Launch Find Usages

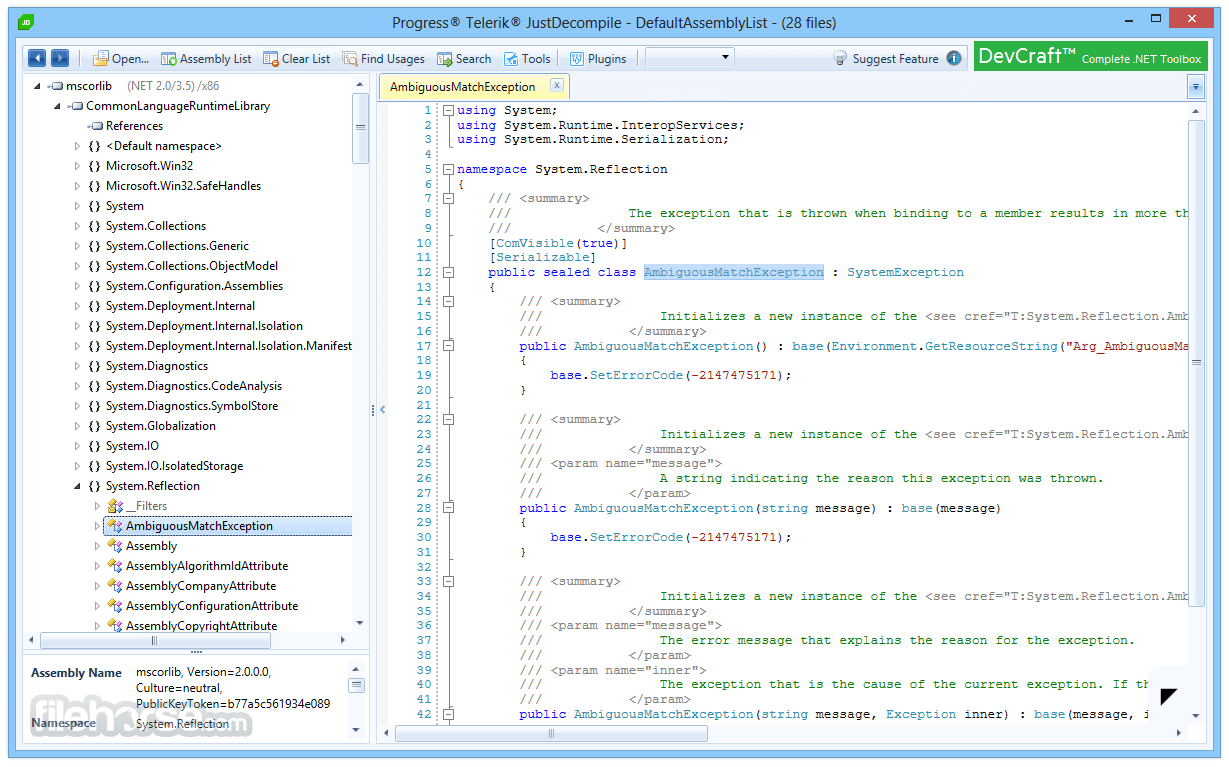(x=383, y=59)
